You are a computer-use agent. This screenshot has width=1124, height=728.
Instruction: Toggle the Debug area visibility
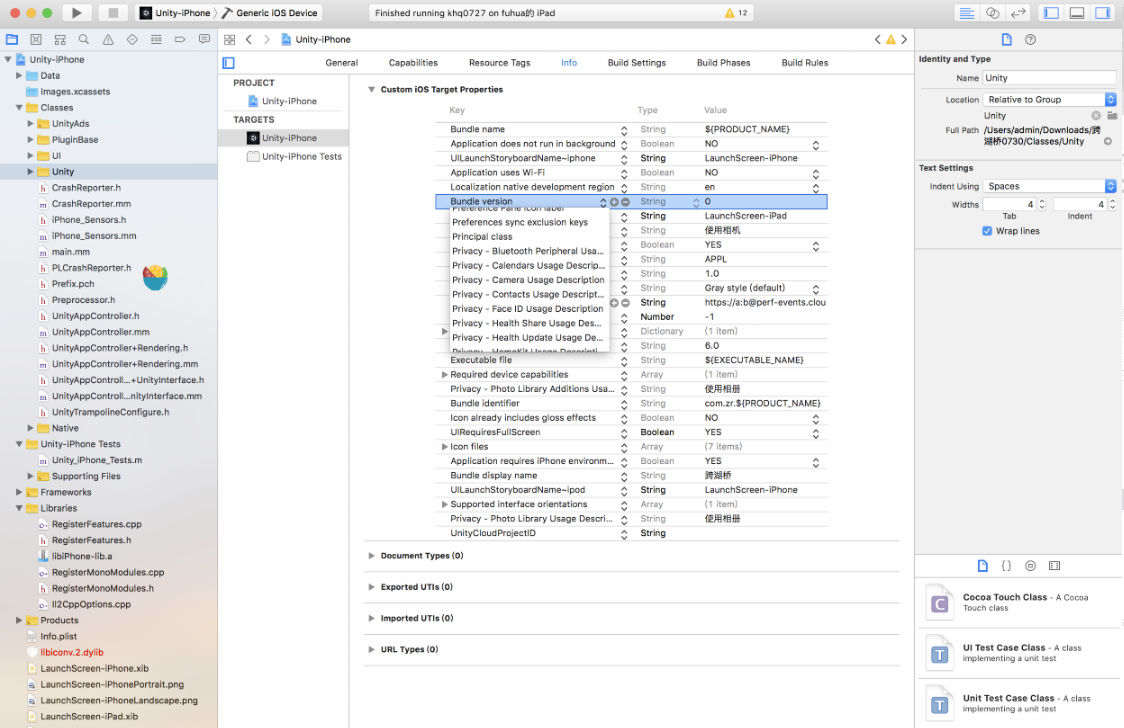click(1077, 13)
